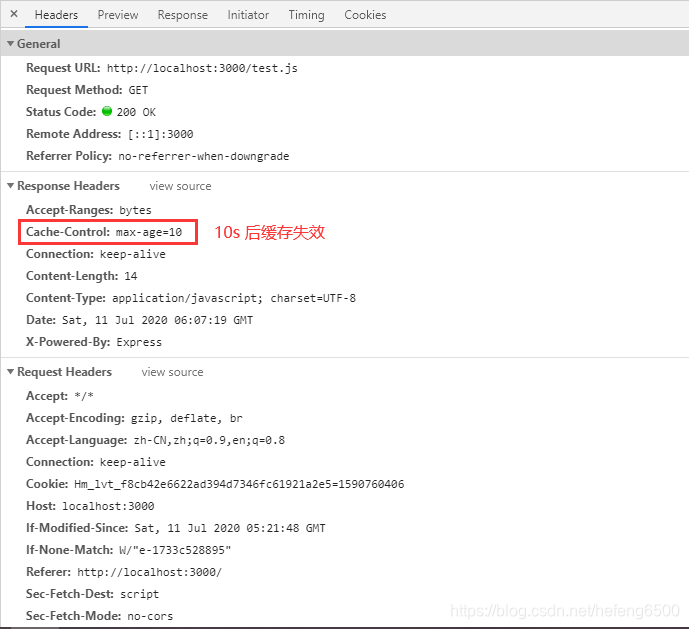Select the Host localhost:3000 value
Screen dimensions: 689x629
[108, 506]
